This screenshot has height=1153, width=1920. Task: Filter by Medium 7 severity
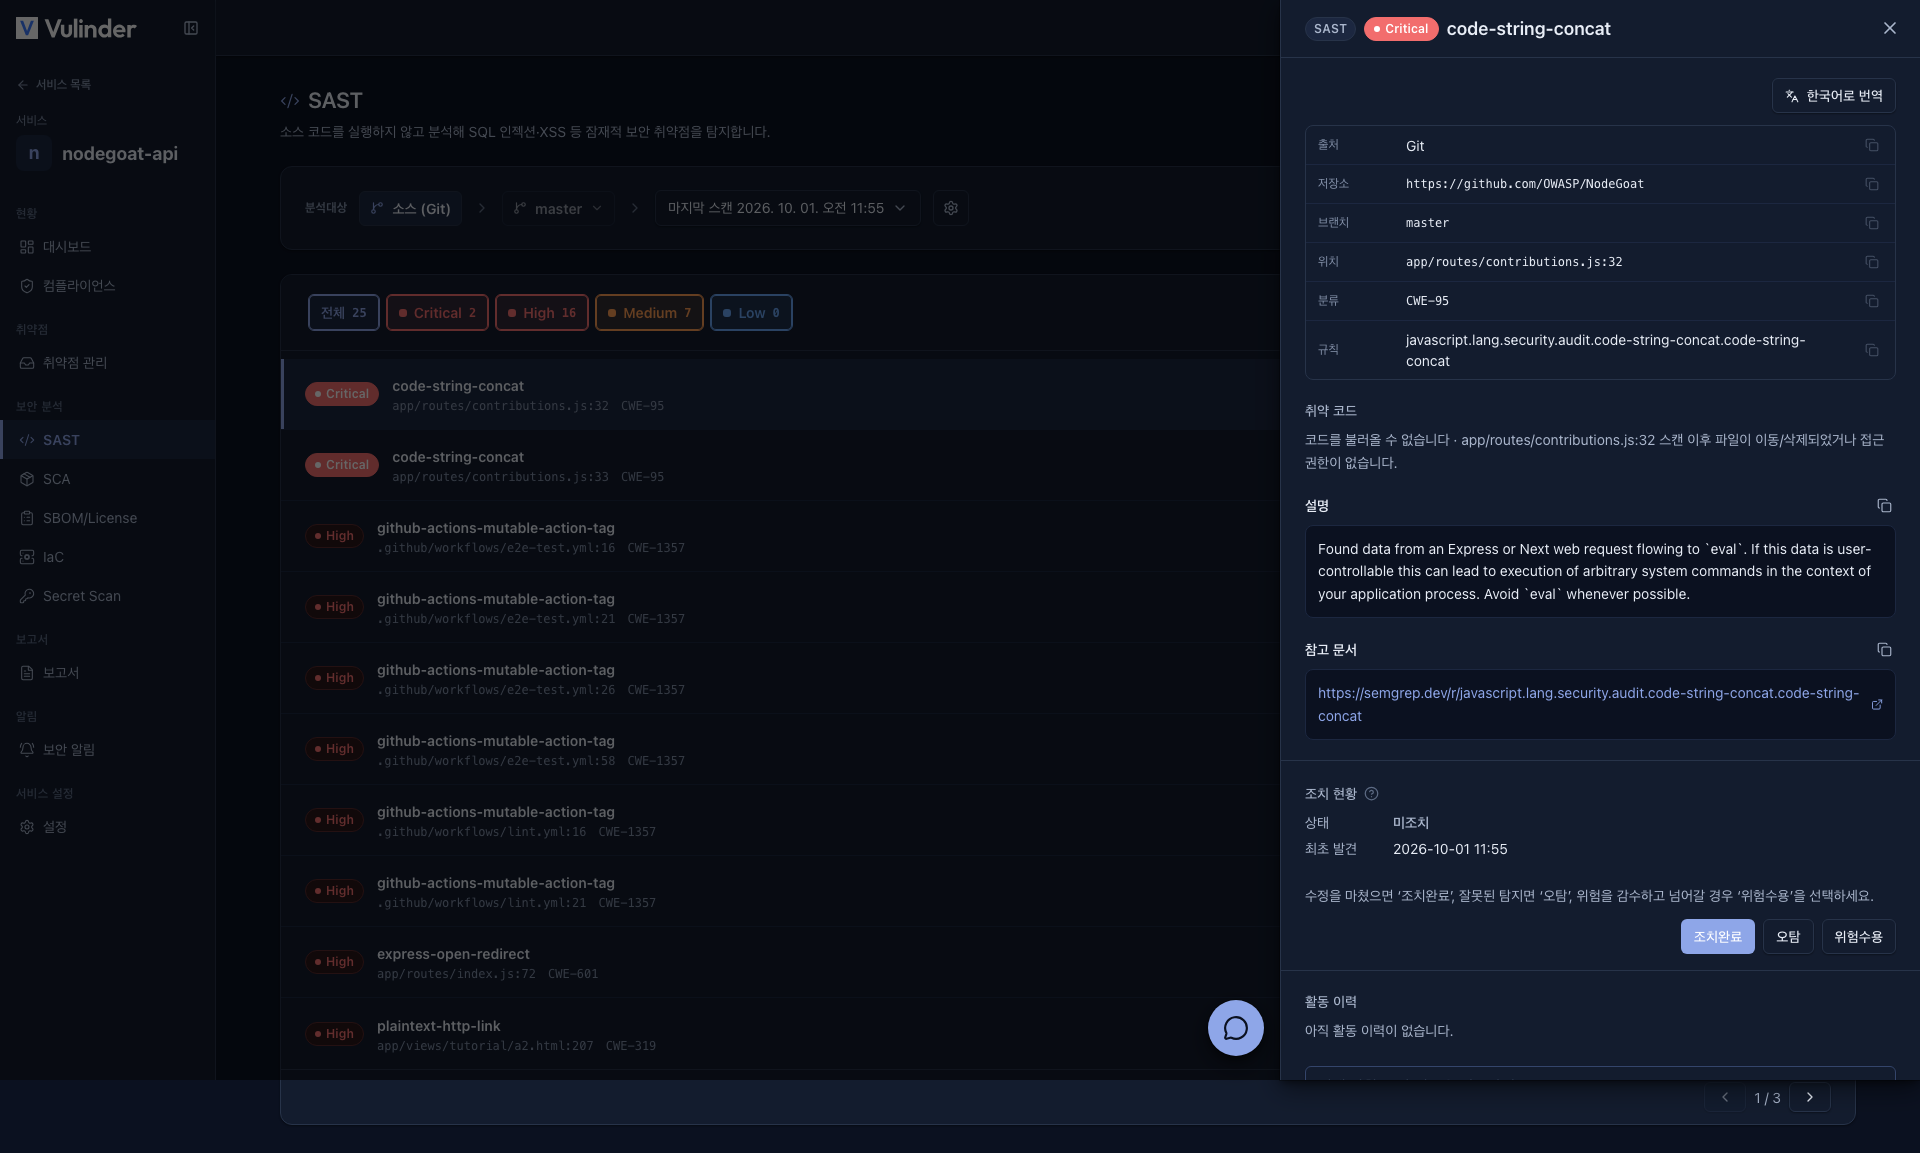point(650,313)
